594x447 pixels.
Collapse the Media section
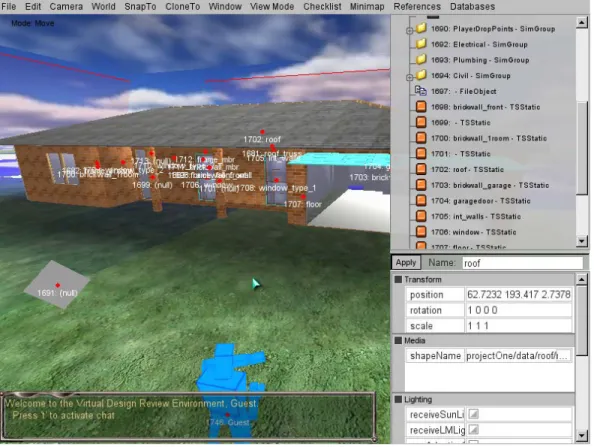[x=398, y=340]
